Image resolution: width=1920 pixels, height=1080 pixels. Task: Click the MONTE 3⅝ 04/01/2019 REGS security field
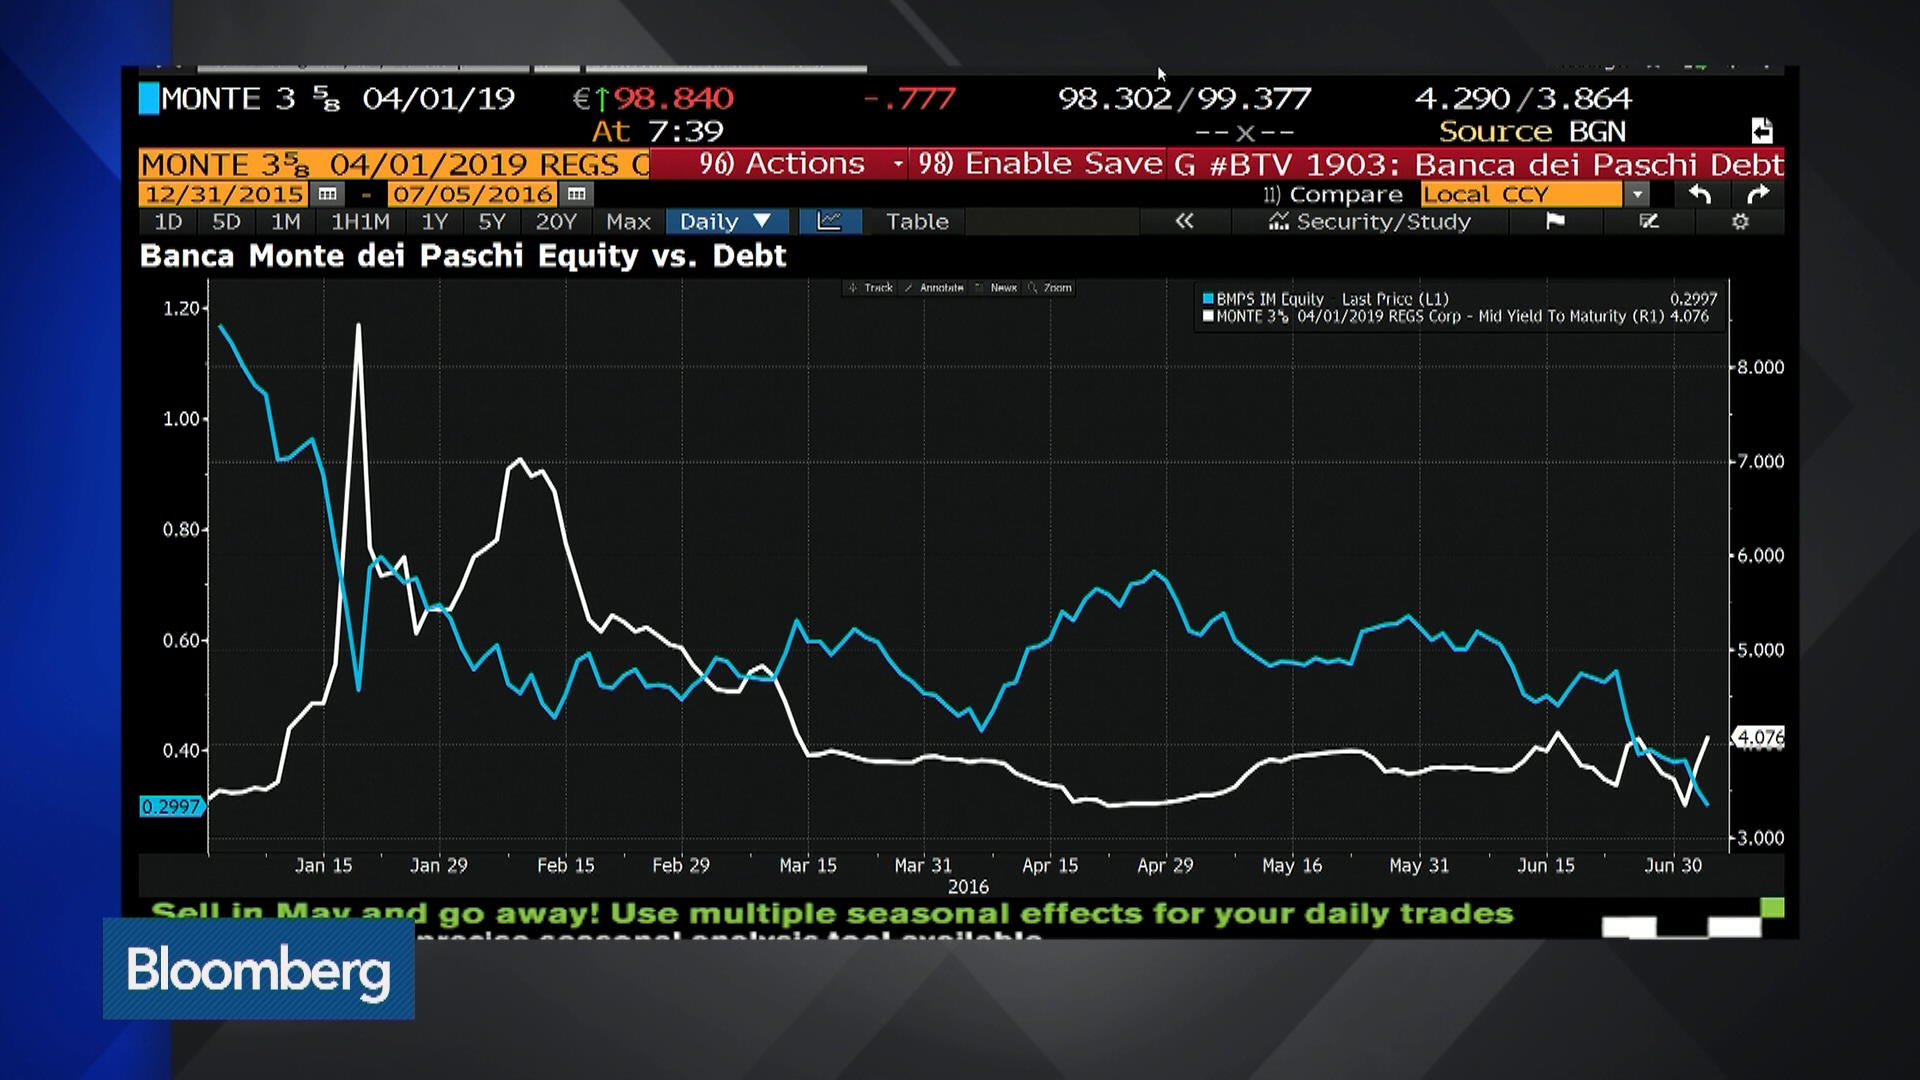394,164
